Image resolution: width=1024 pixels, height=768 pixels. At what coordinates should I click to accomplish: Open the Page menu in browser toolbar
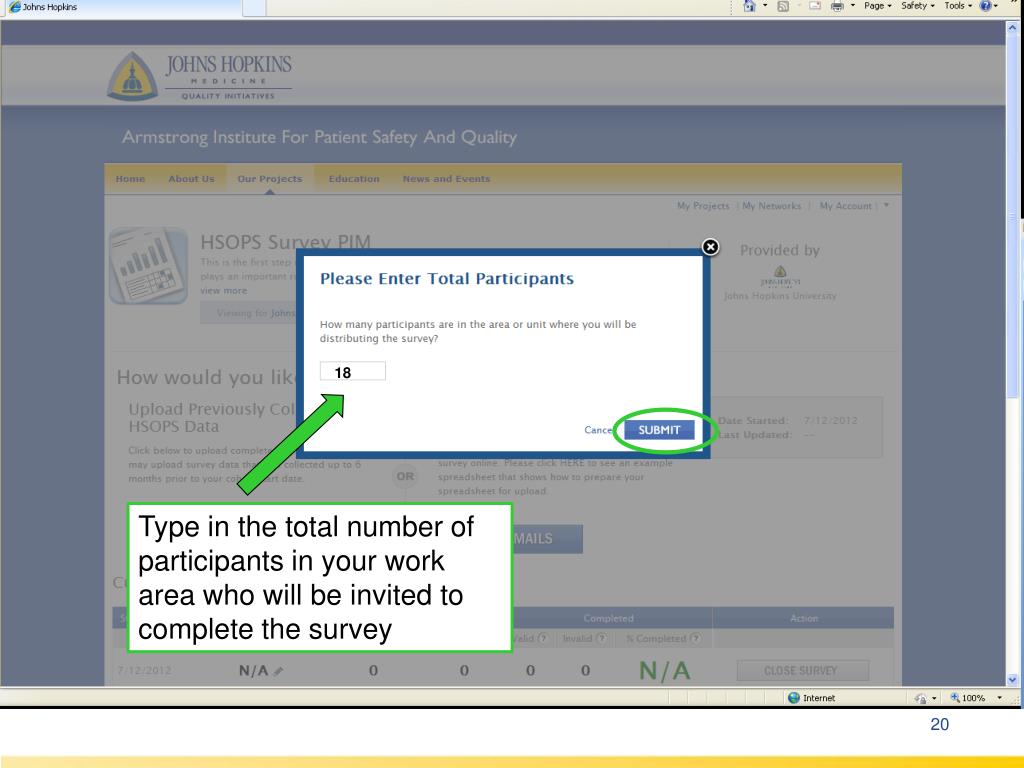[877, 6]
